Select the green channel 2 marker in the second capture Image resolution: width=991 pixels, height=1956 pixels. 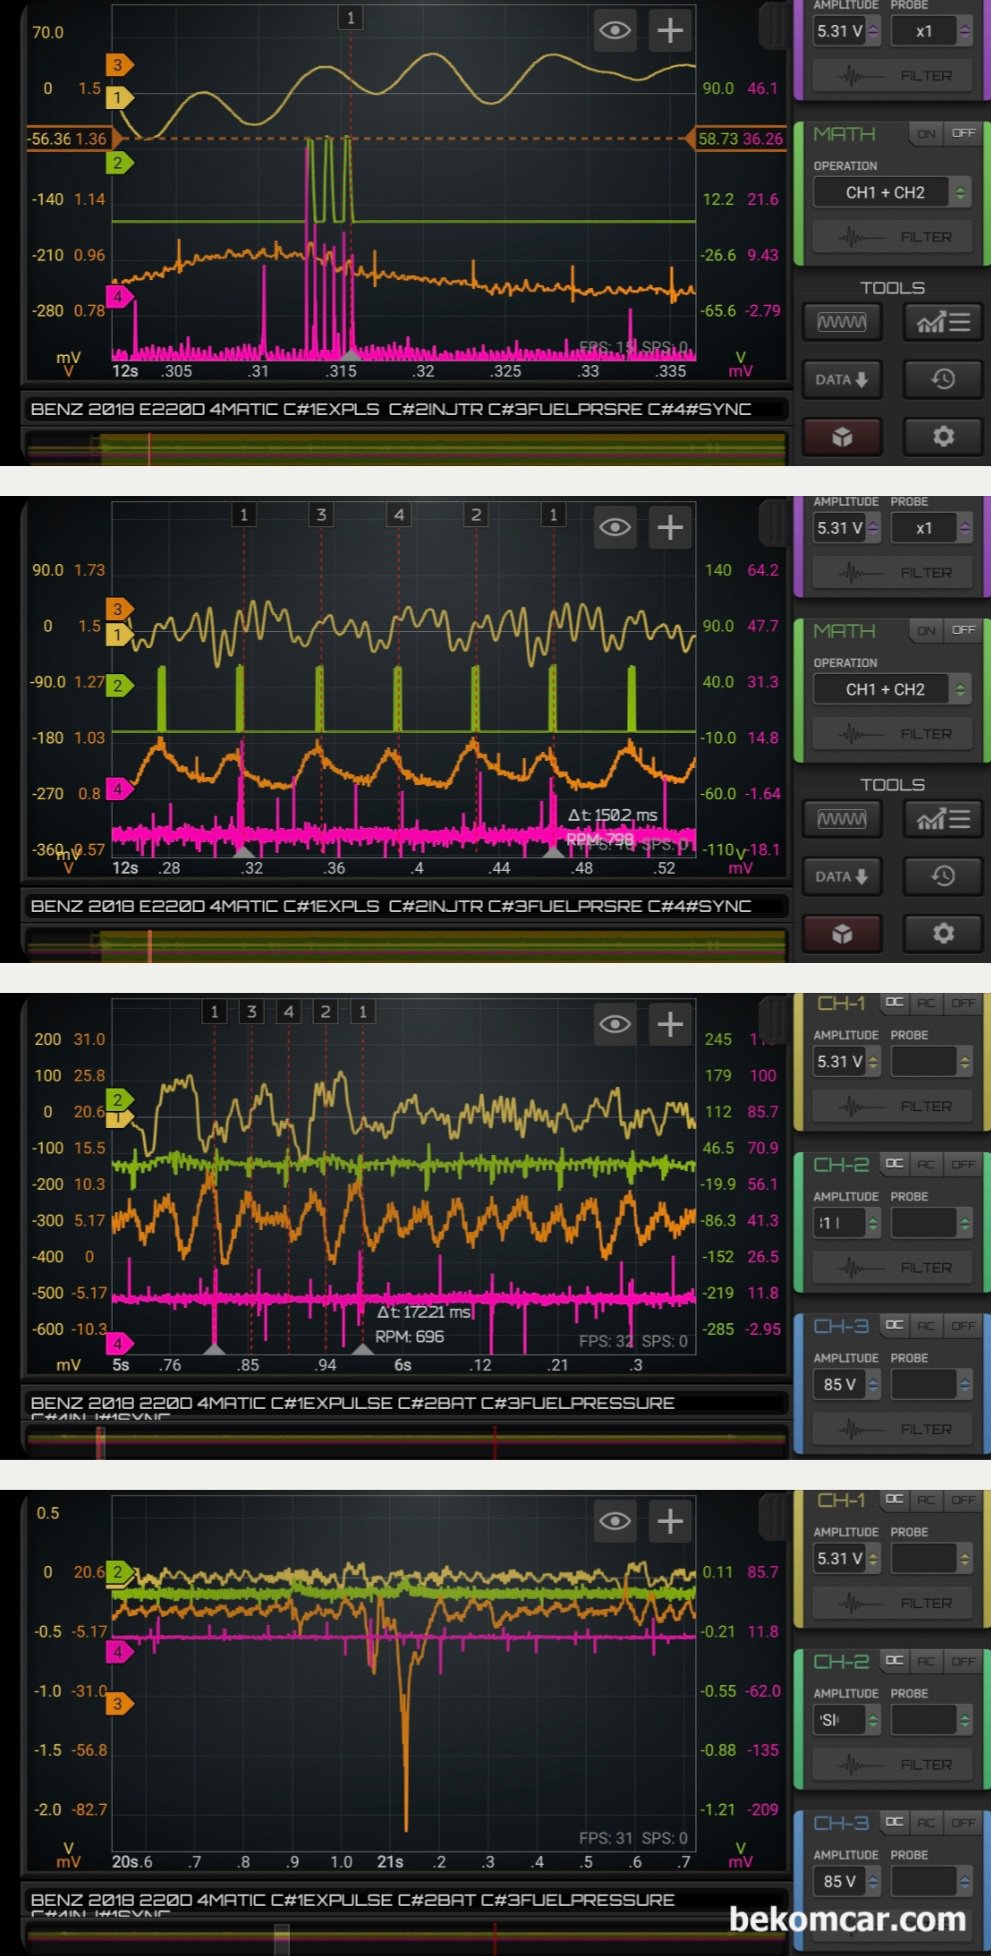click(118, 685)
